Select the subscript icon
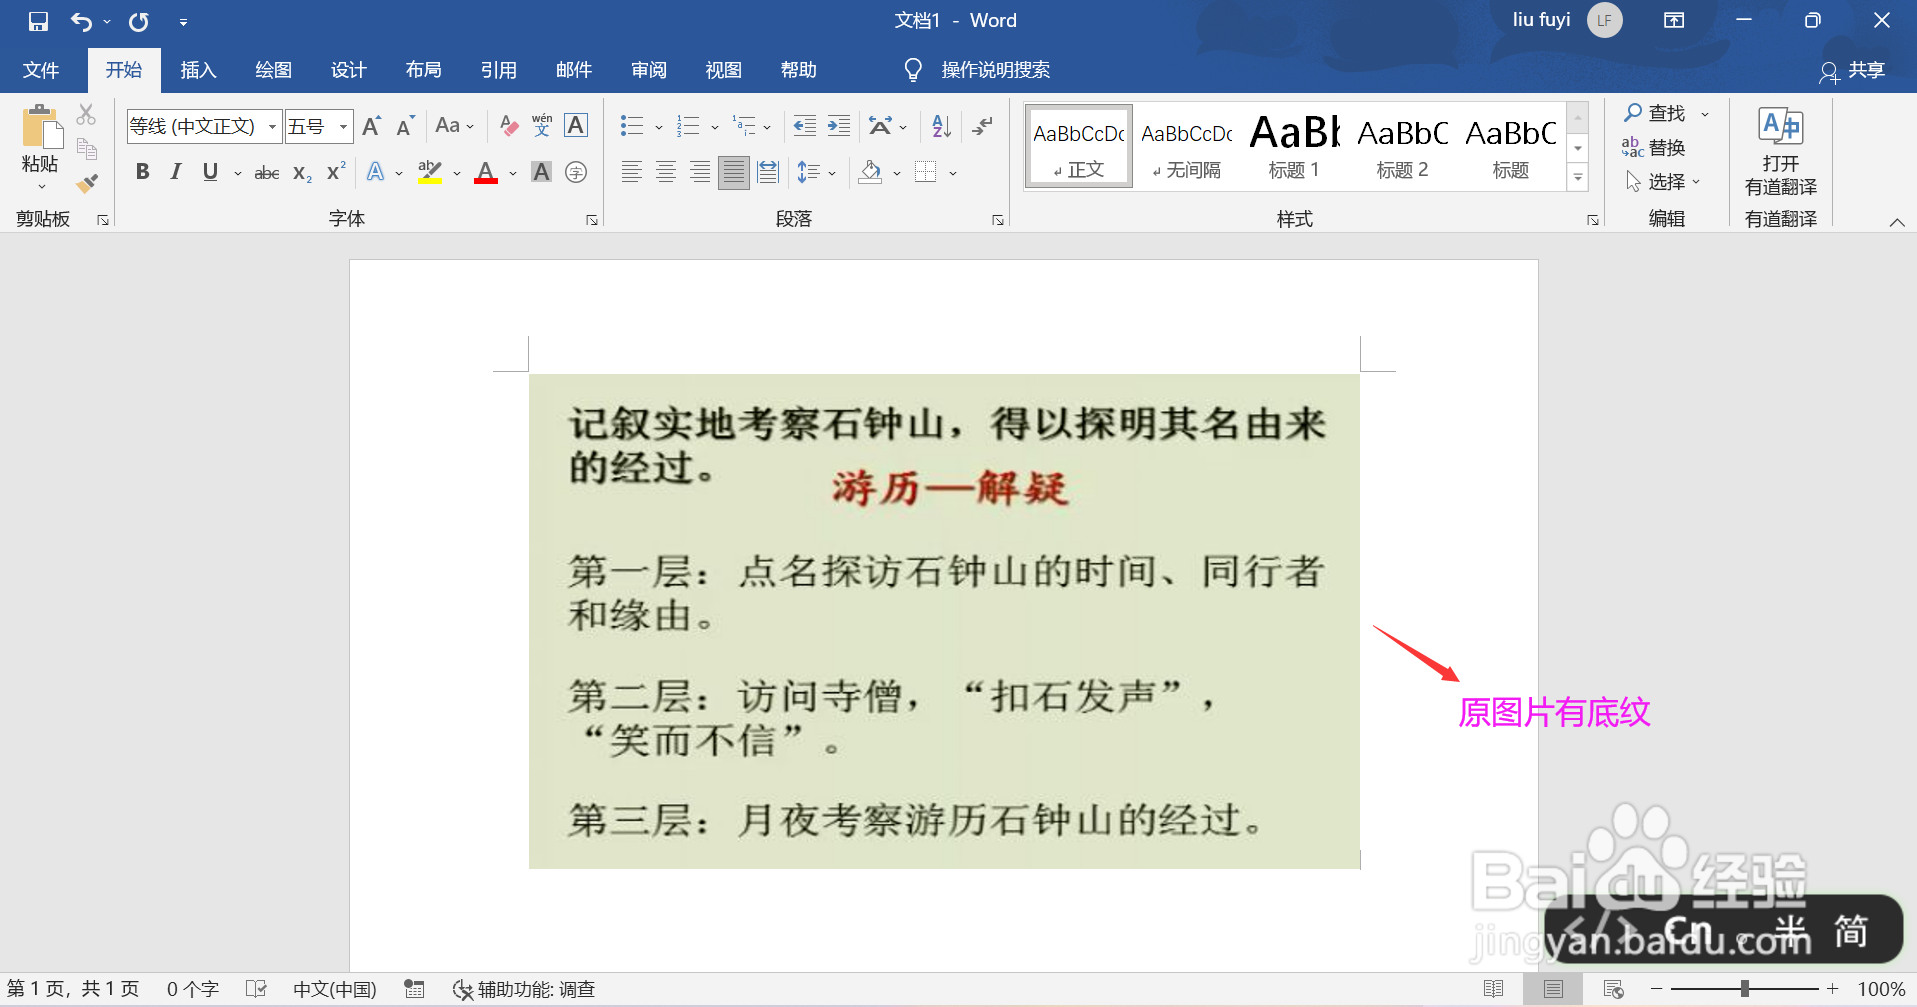This screenshot has width=1917, height=1007. point(301,172)
